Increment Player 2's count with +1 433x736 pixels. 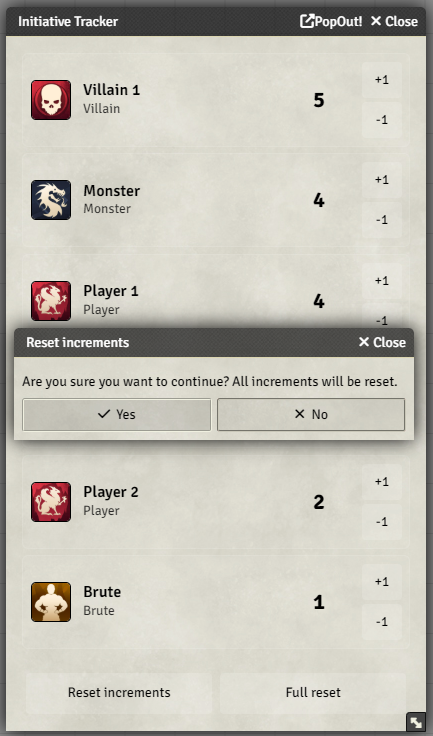(x=382, y=482)
